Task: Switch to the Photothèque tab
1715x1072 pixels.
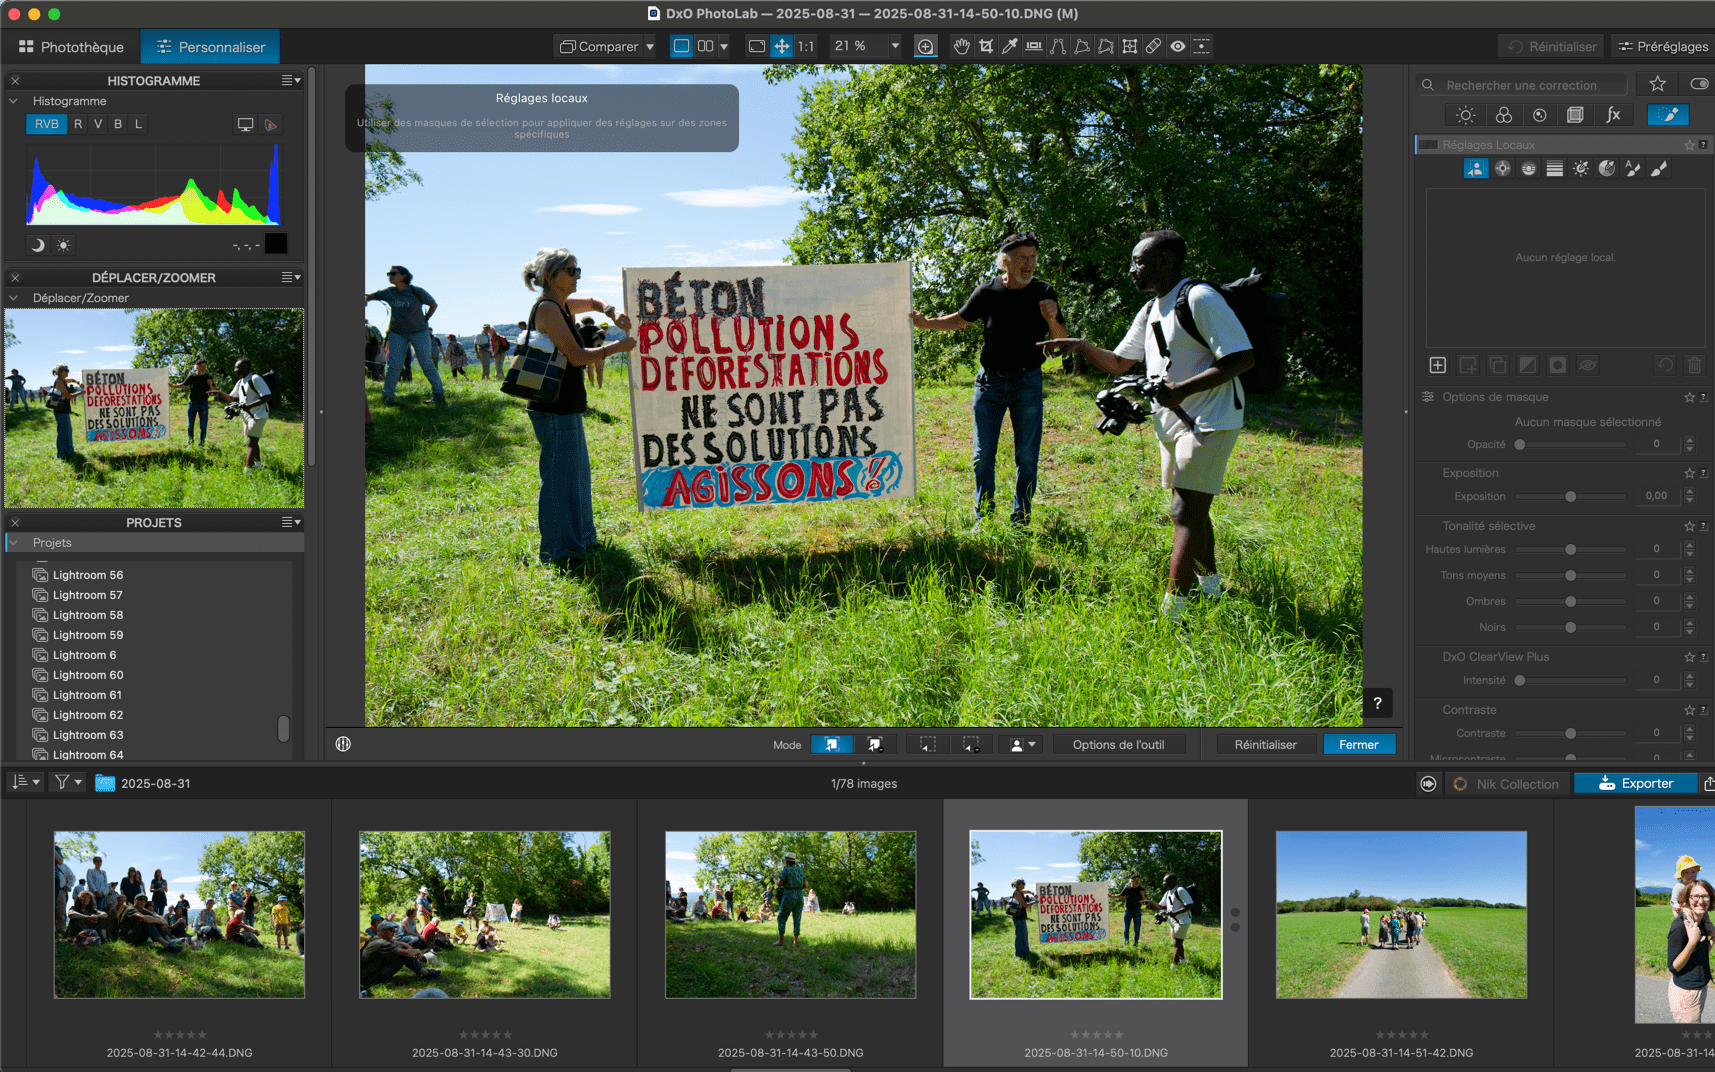Action: pos(70,47)
